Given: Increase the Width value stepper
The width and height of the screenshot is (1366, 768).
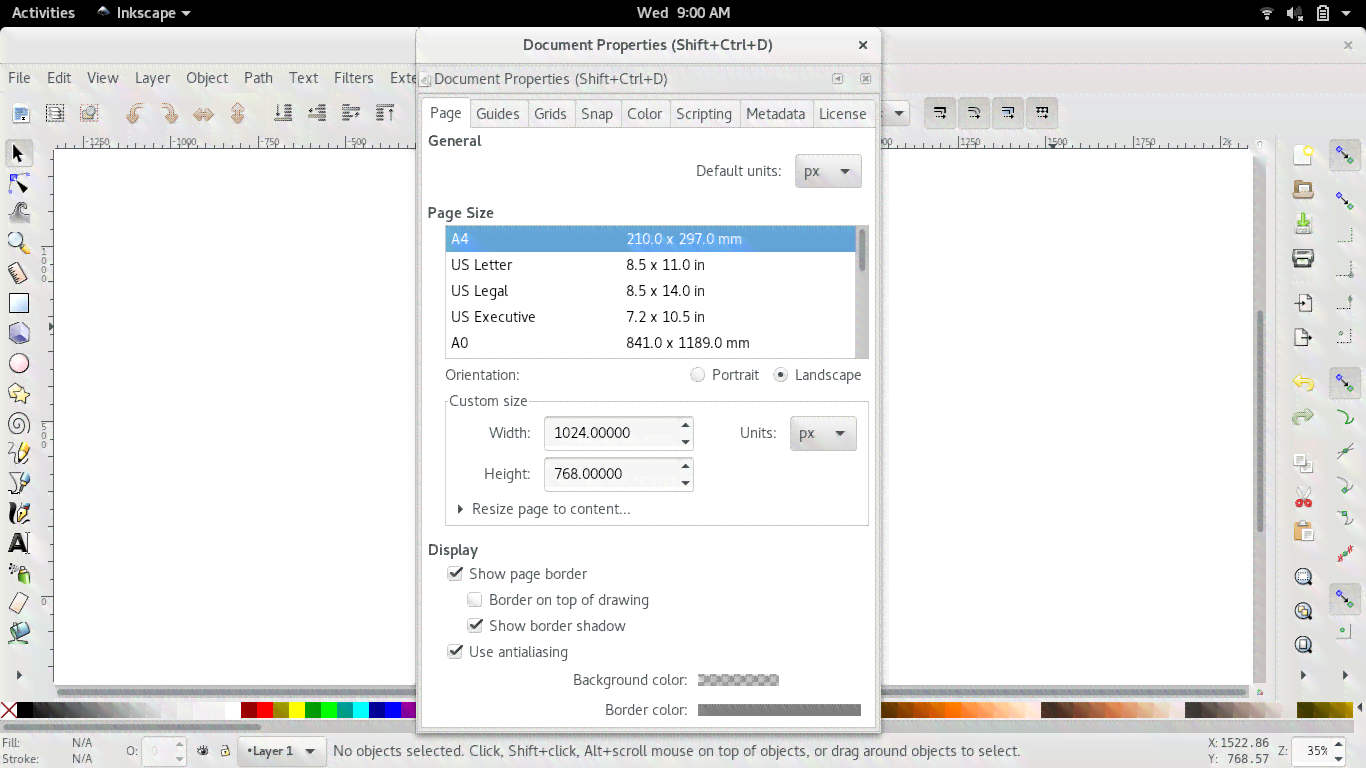Looking at the screenshot, I should tap(685, 425).
